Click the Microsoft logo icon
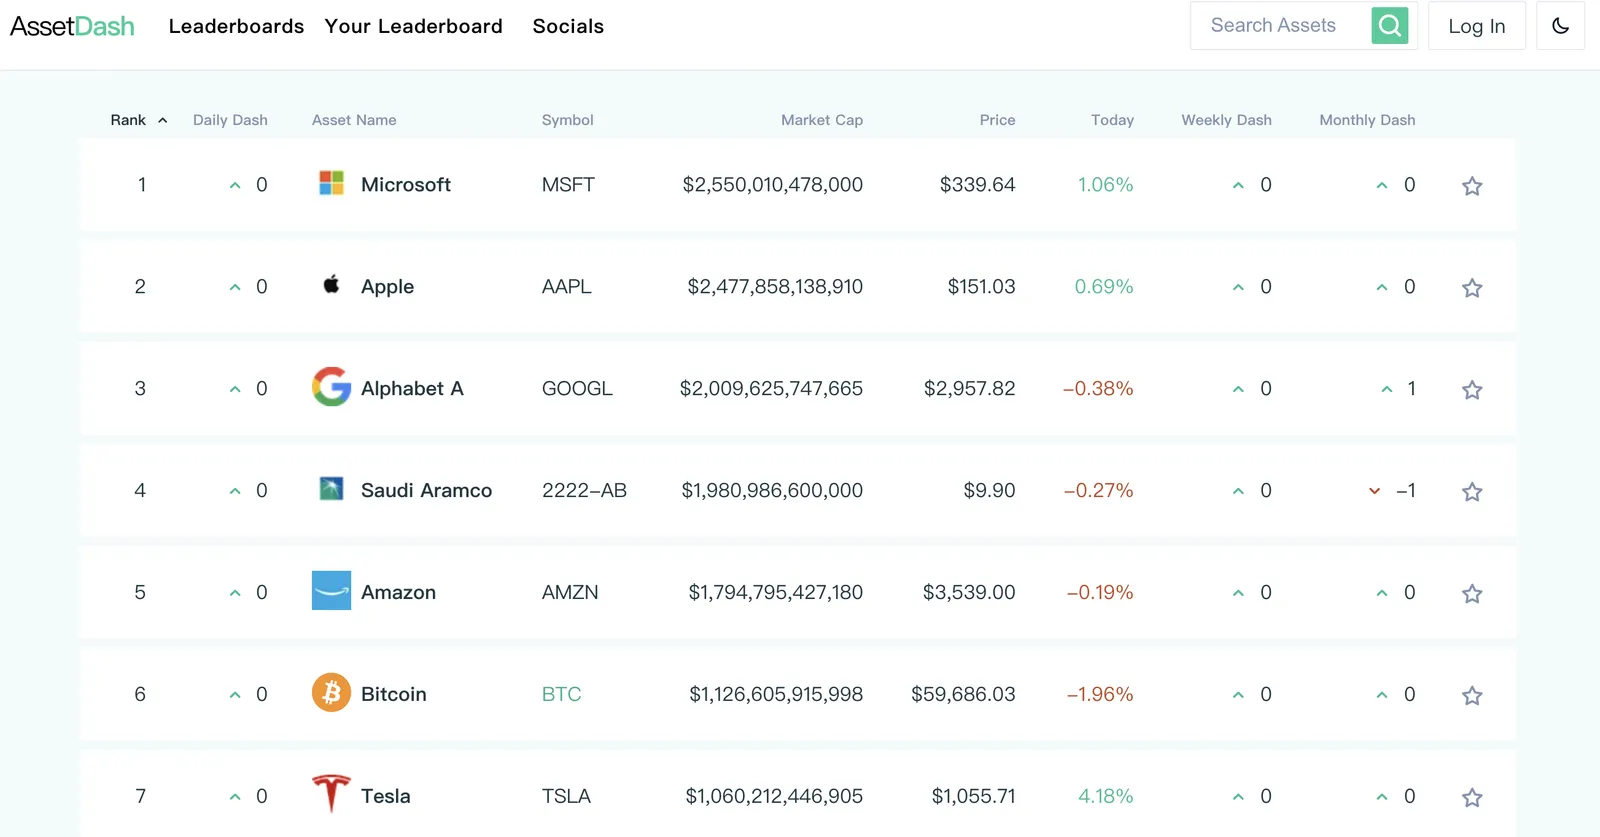This screenshot has width=1600, height=837. pos(331,183)
